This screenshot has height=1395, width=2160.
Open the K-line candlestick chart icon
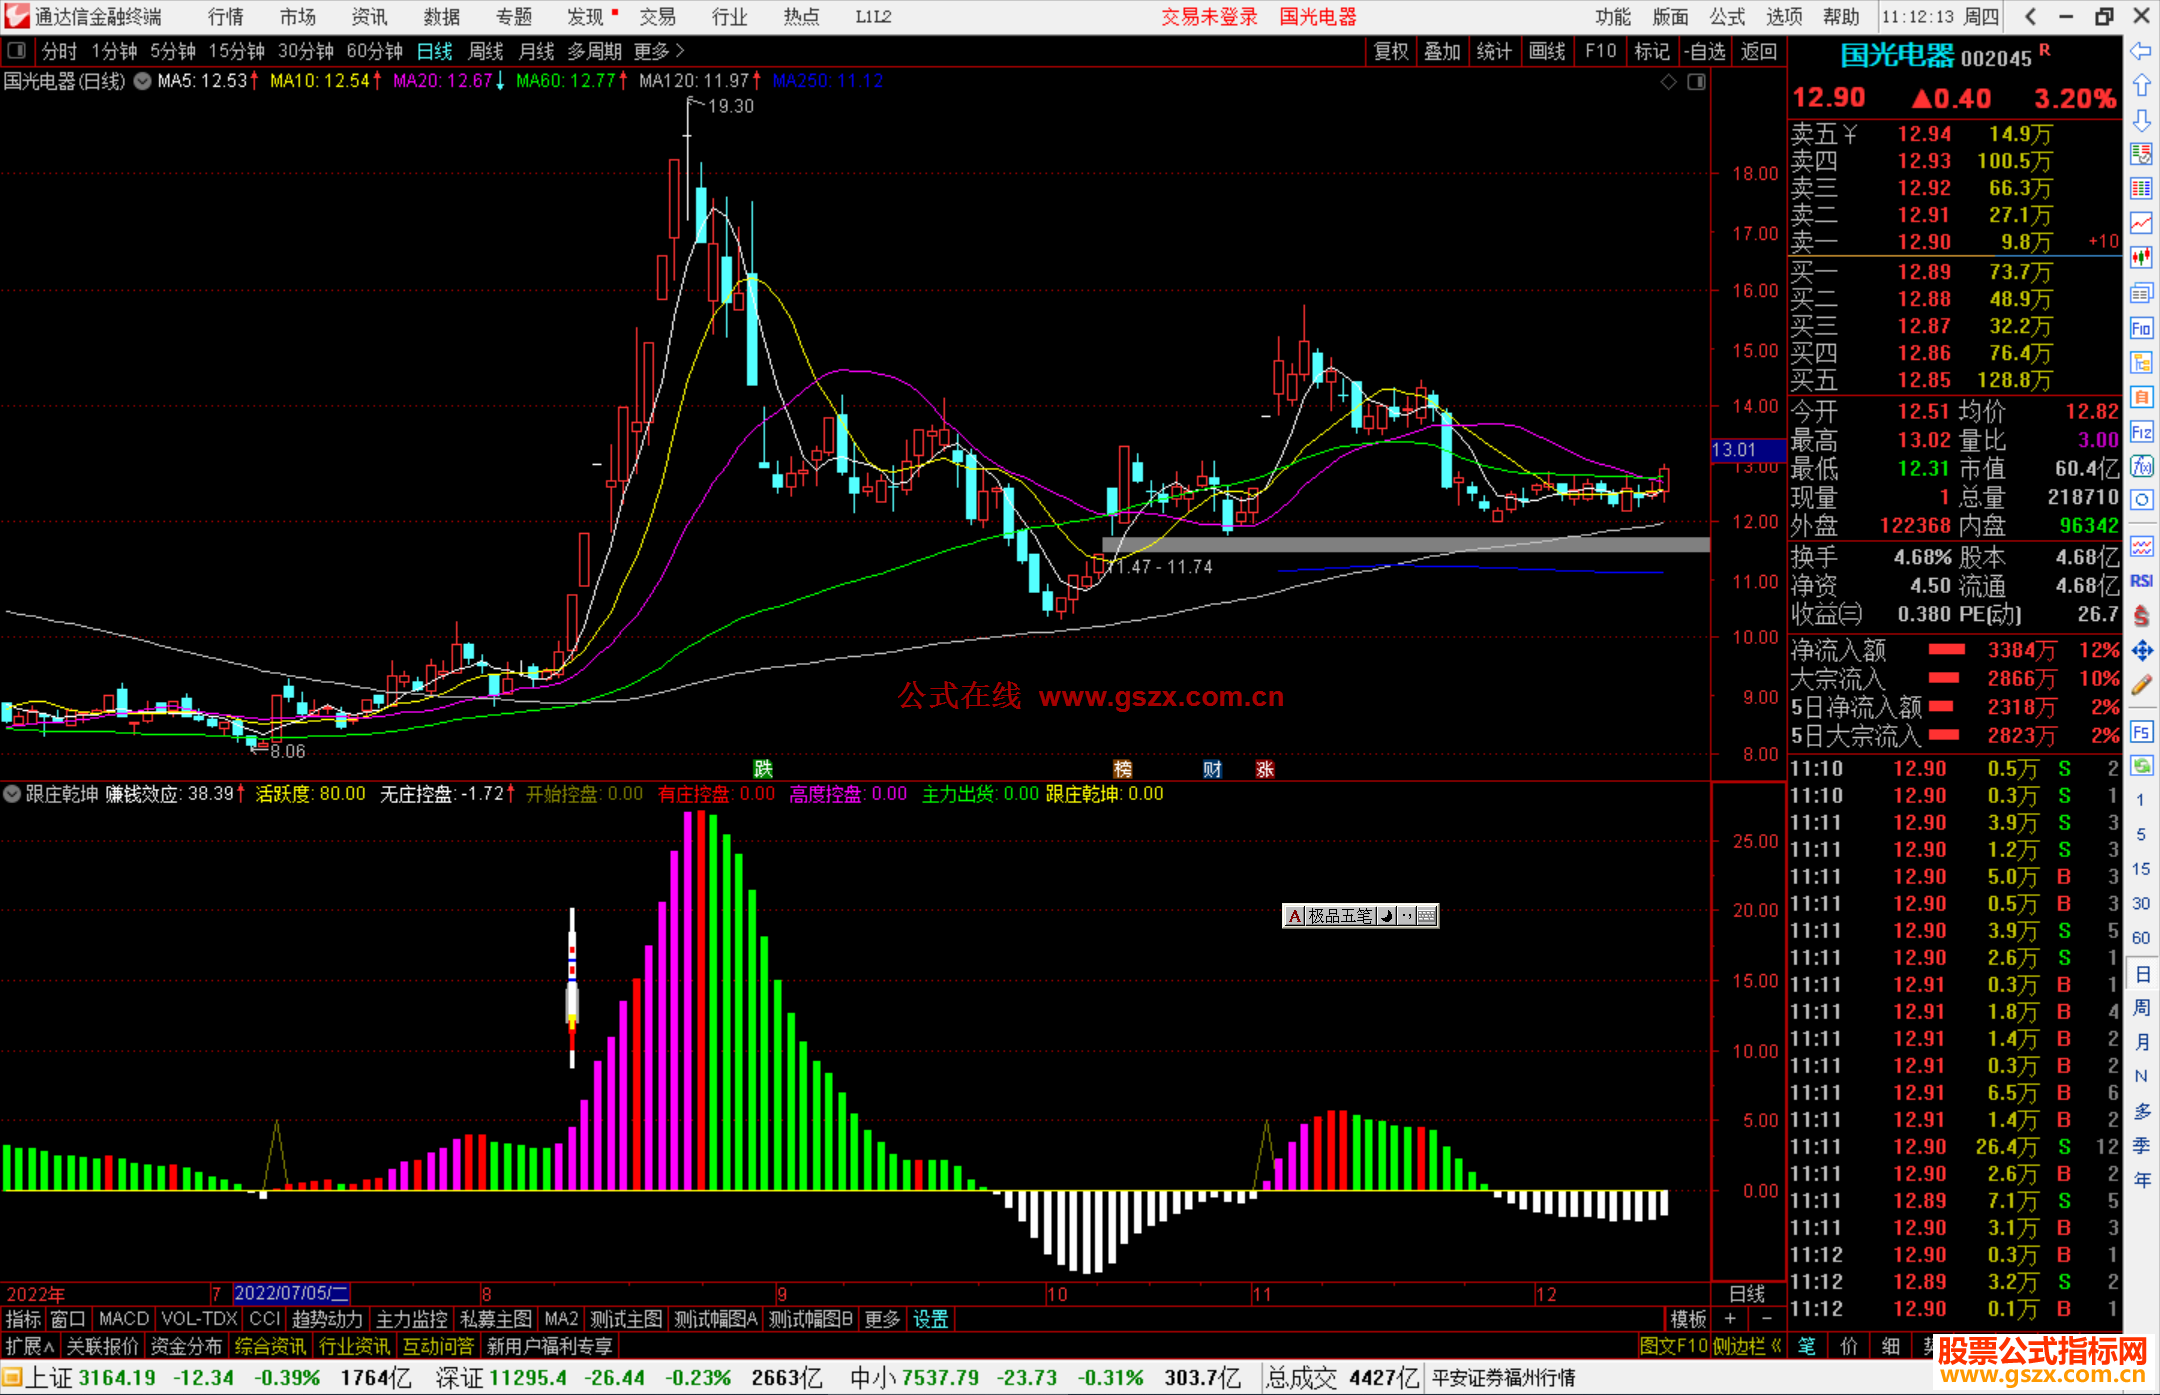point(2141,257)
